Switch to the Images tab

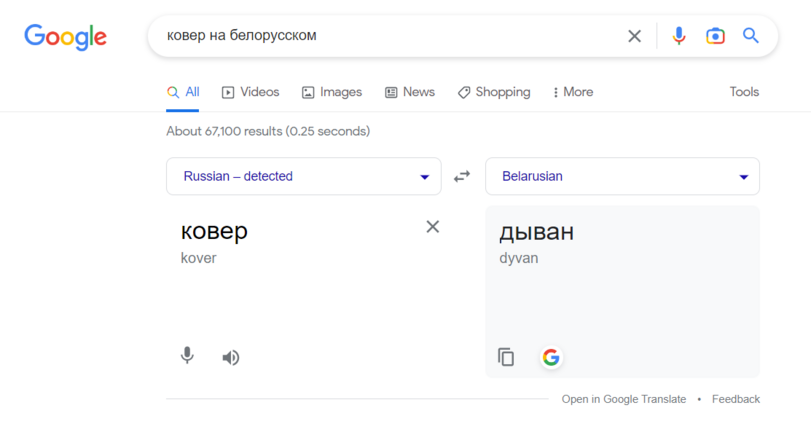pos(332,92)
